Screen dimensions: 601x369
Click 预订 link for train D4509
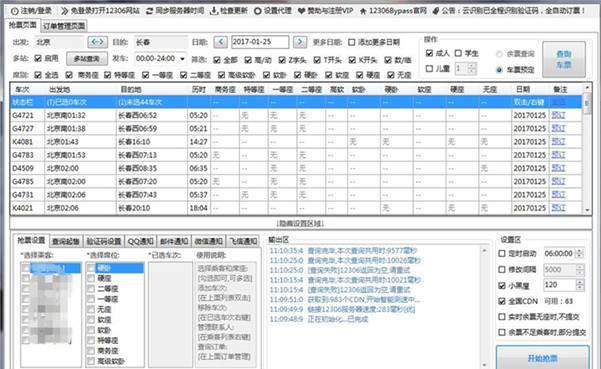pyautogui.click(x=558, y=168)
